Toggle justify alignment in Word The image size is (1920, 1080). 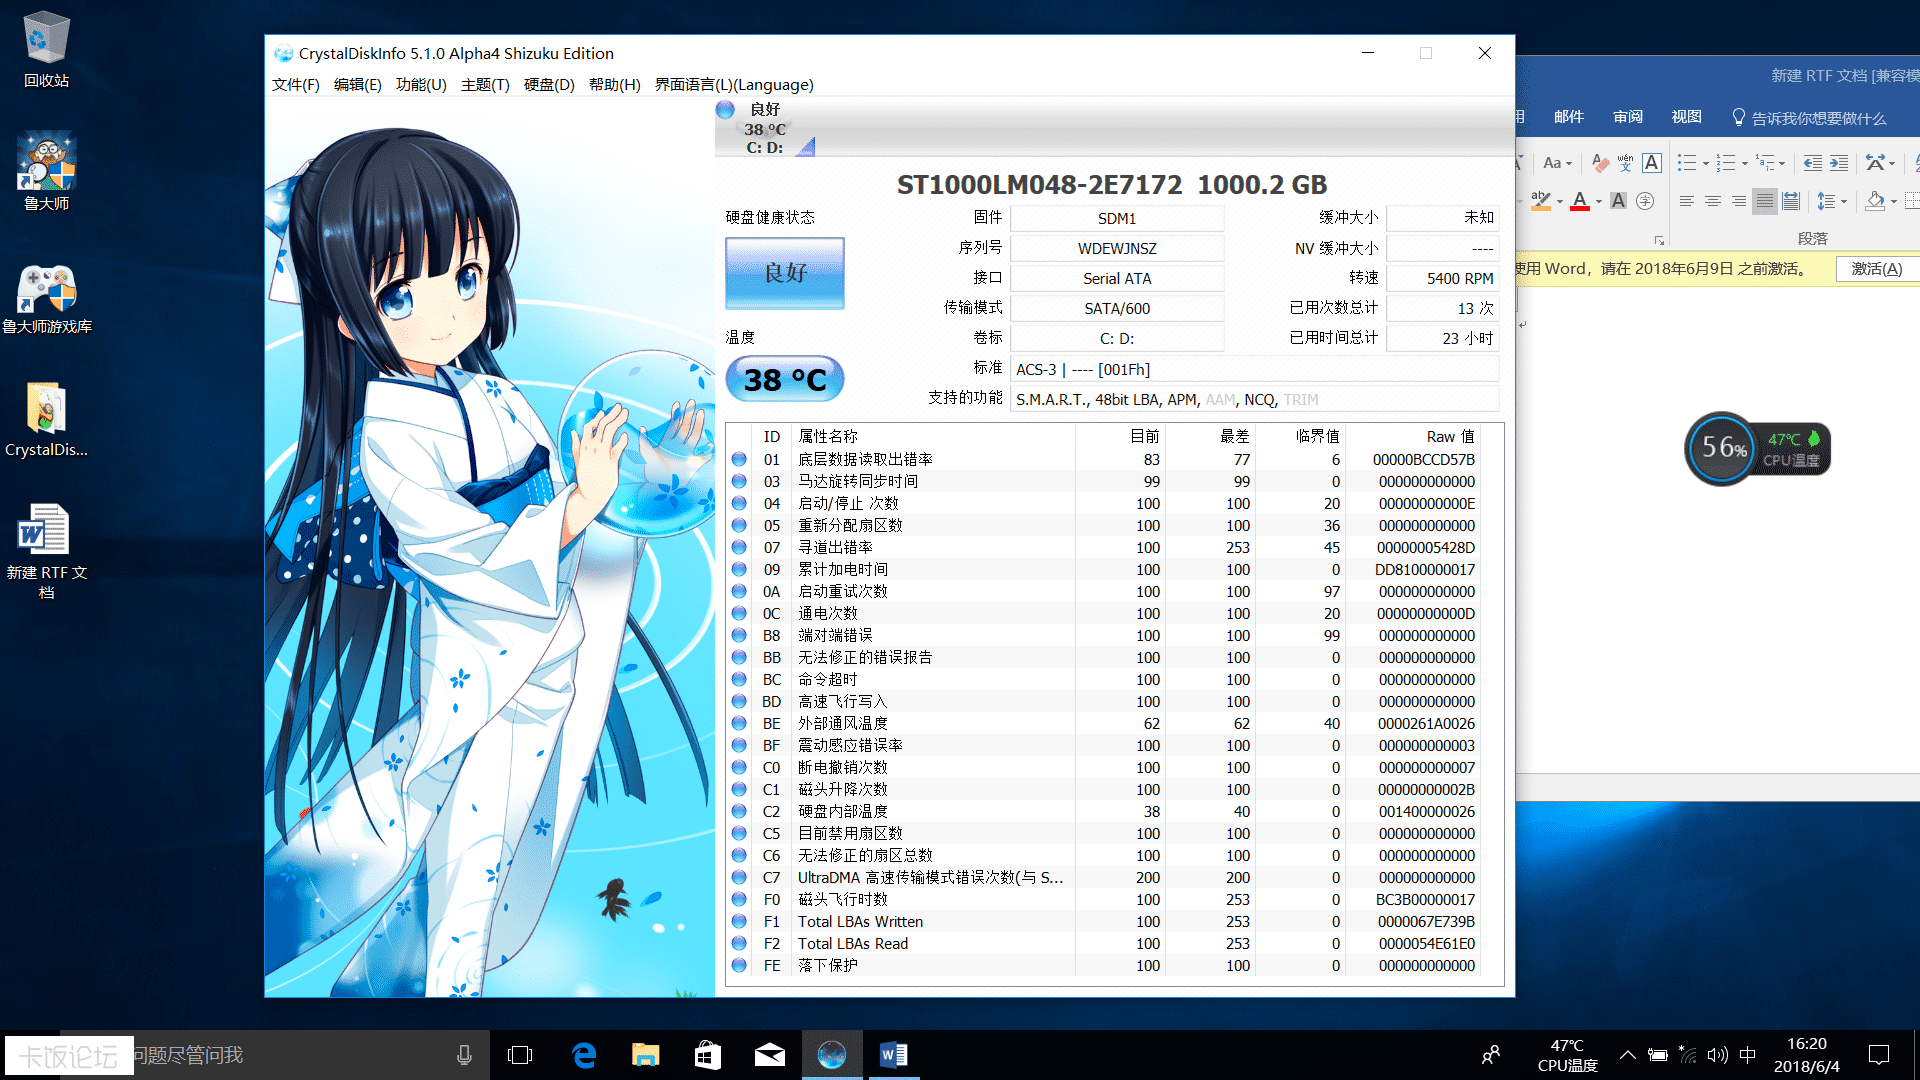(1765, 201)
